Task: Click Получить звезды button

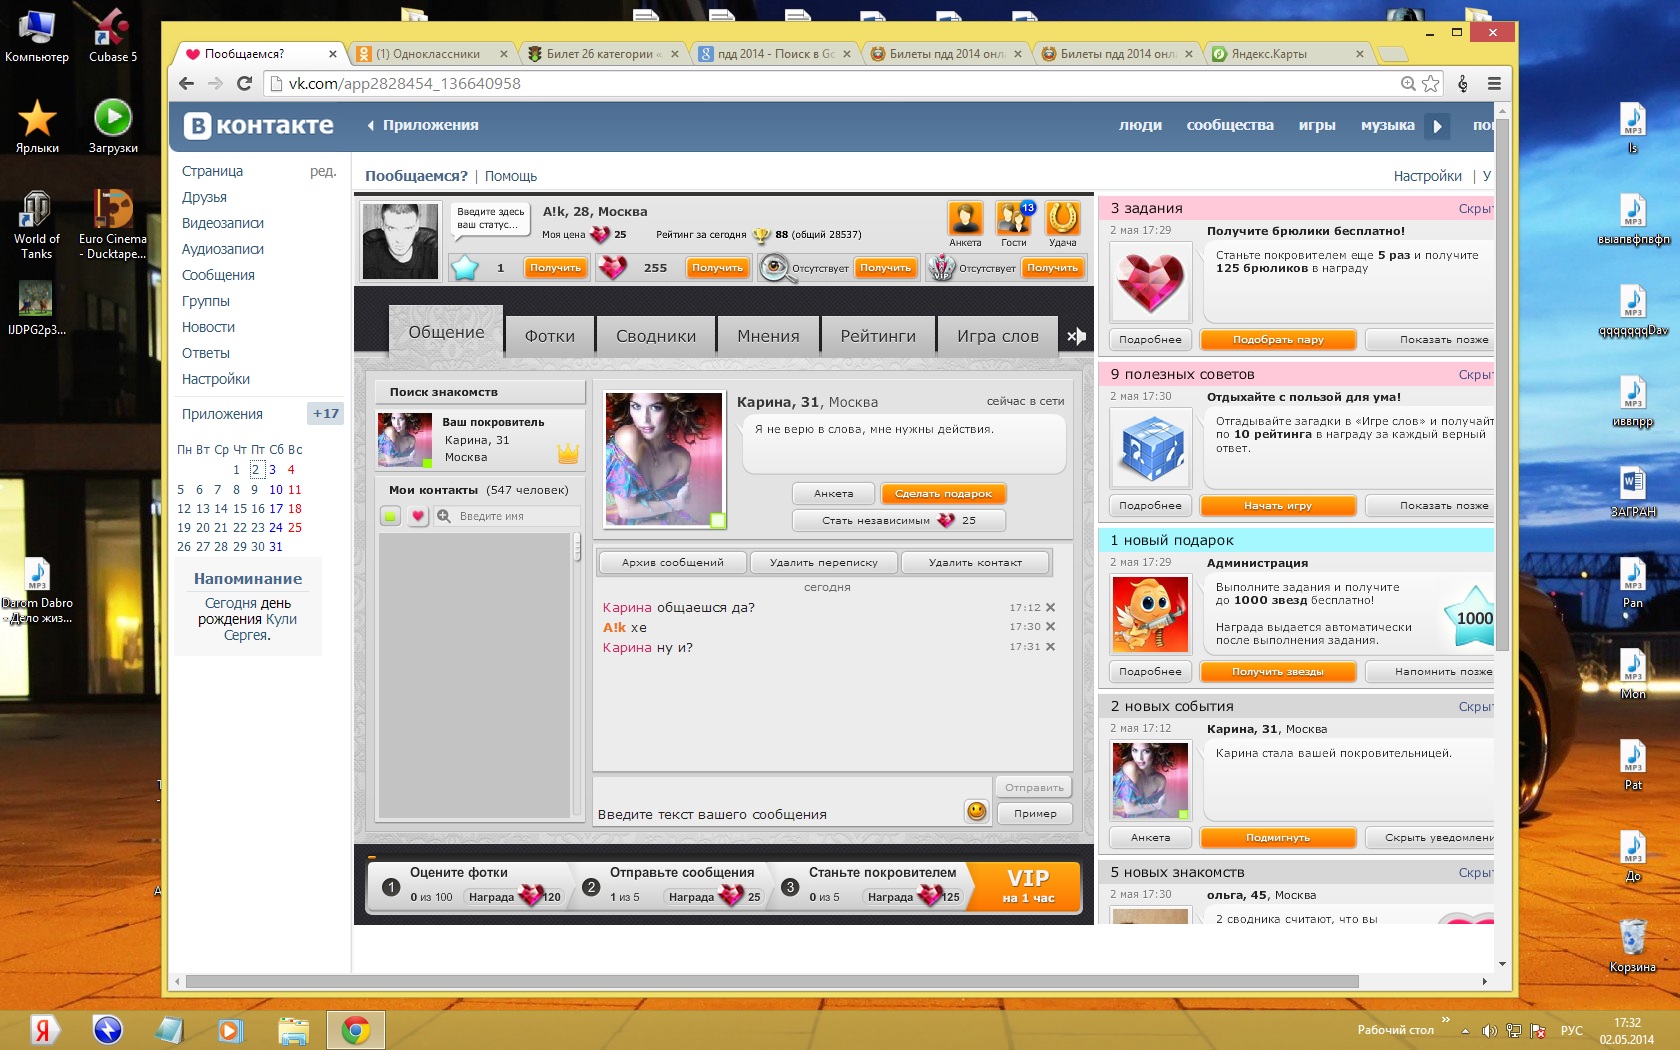Action: pos(1278,672)
